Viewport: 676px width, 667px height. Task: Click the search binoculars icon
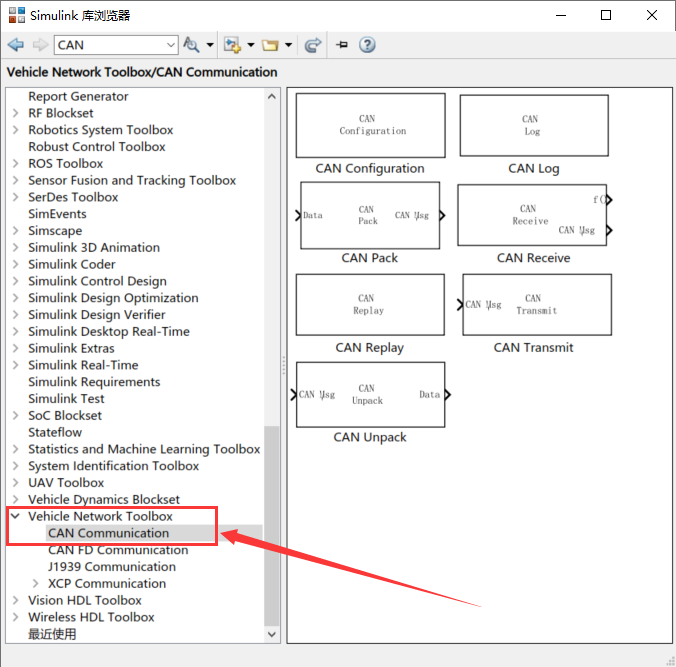click(191, 45)
